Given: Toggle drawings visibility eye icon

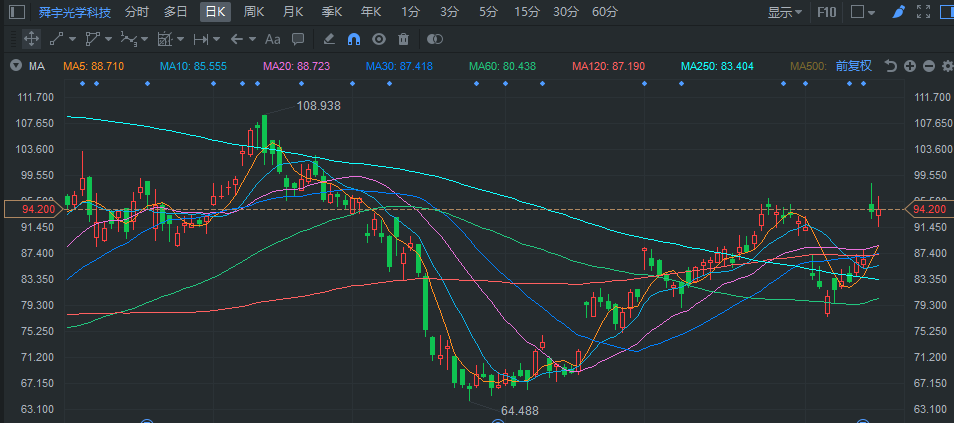Looking at the screenshot, I should 379,39.
